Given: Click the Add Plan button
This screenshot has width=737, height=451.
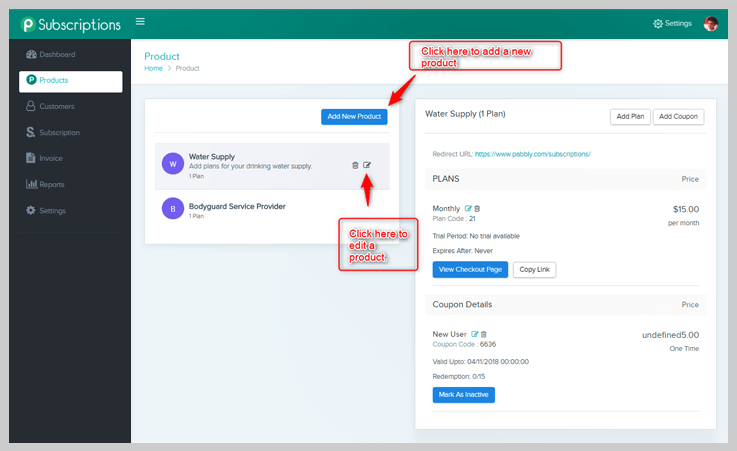Looking at the screenshot, I should (630, 117).
